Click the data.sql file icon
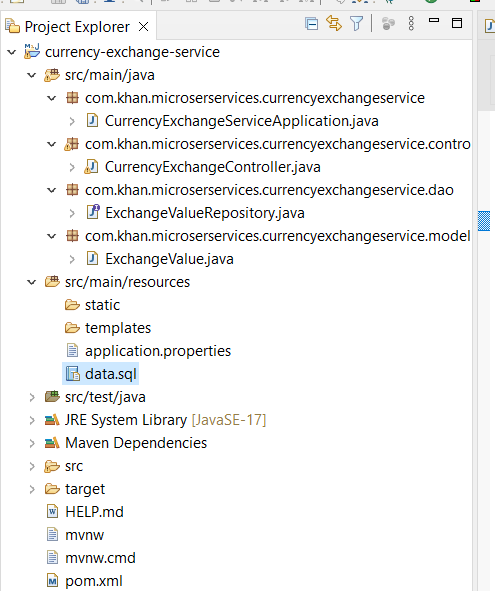This screenshot has width=495, height=591. (x=73, y=374)
